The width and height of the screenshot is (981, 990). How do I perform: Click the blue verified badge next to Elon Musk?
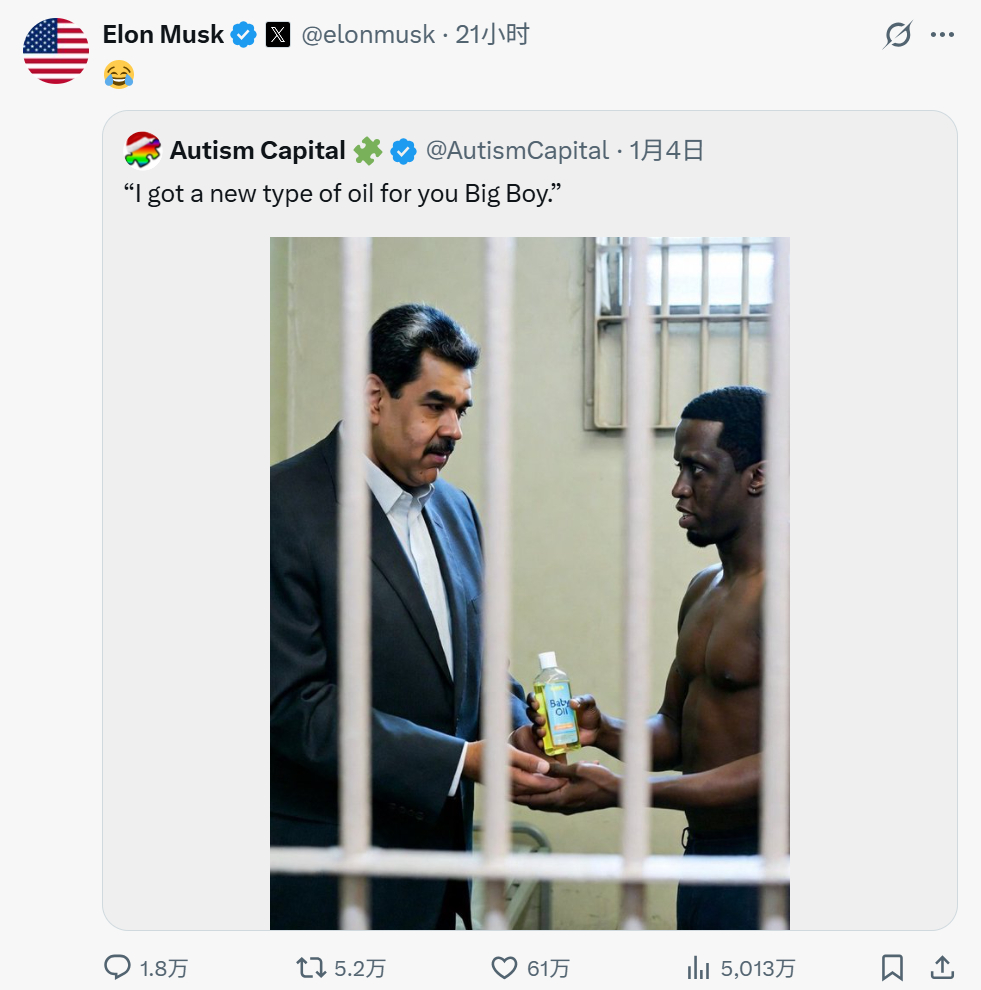pyautogui.click(x=243, y=35)
